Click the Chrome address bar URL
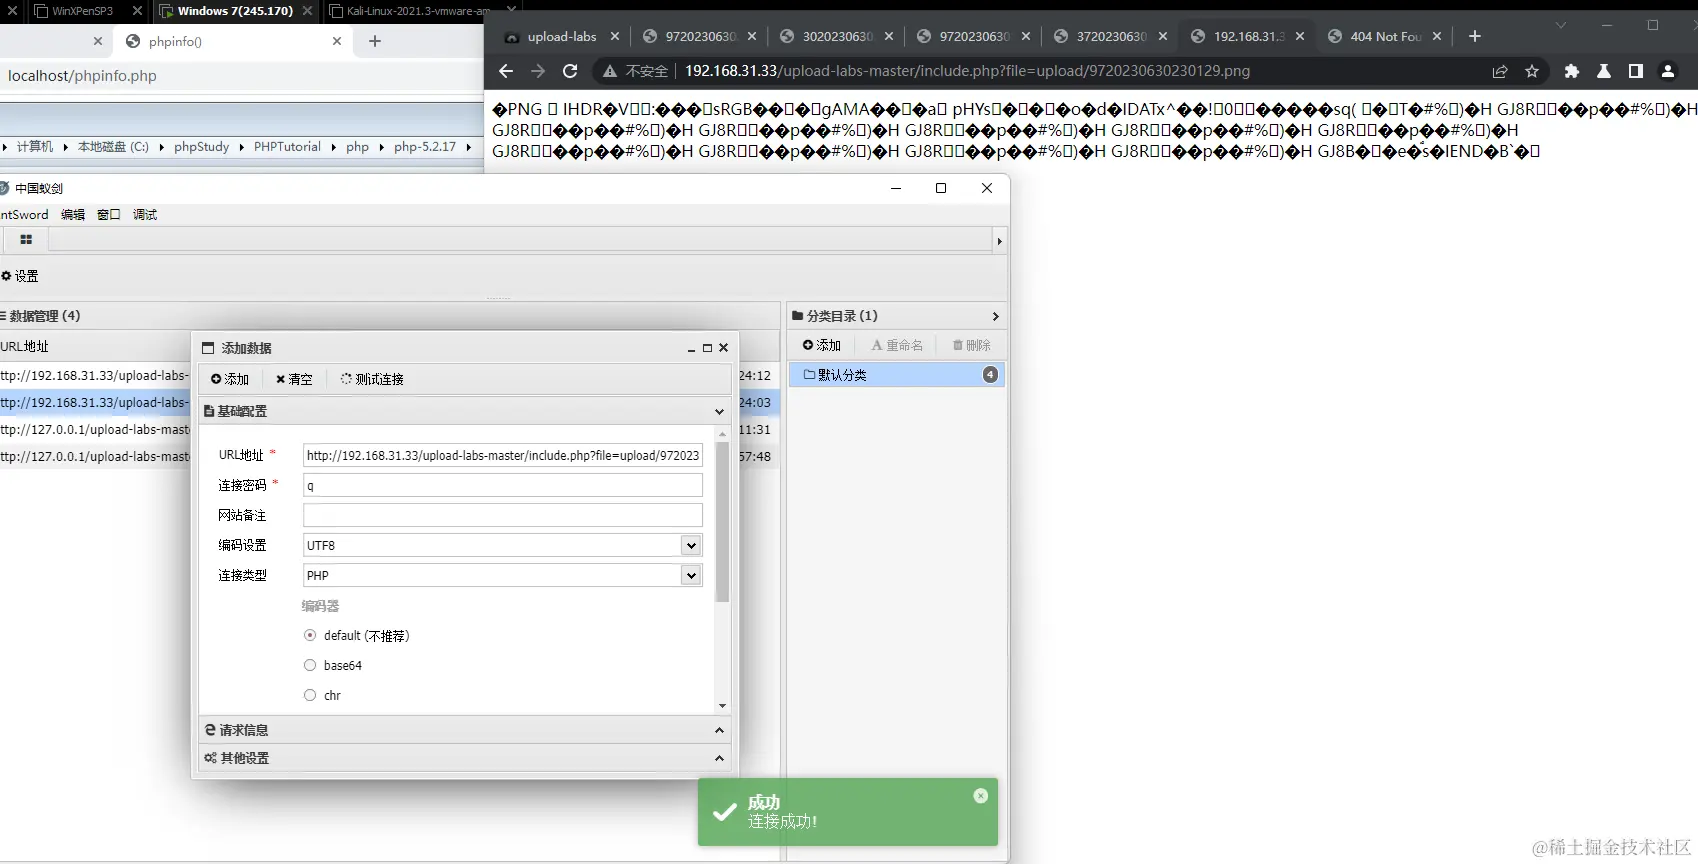 pos(967,71)
